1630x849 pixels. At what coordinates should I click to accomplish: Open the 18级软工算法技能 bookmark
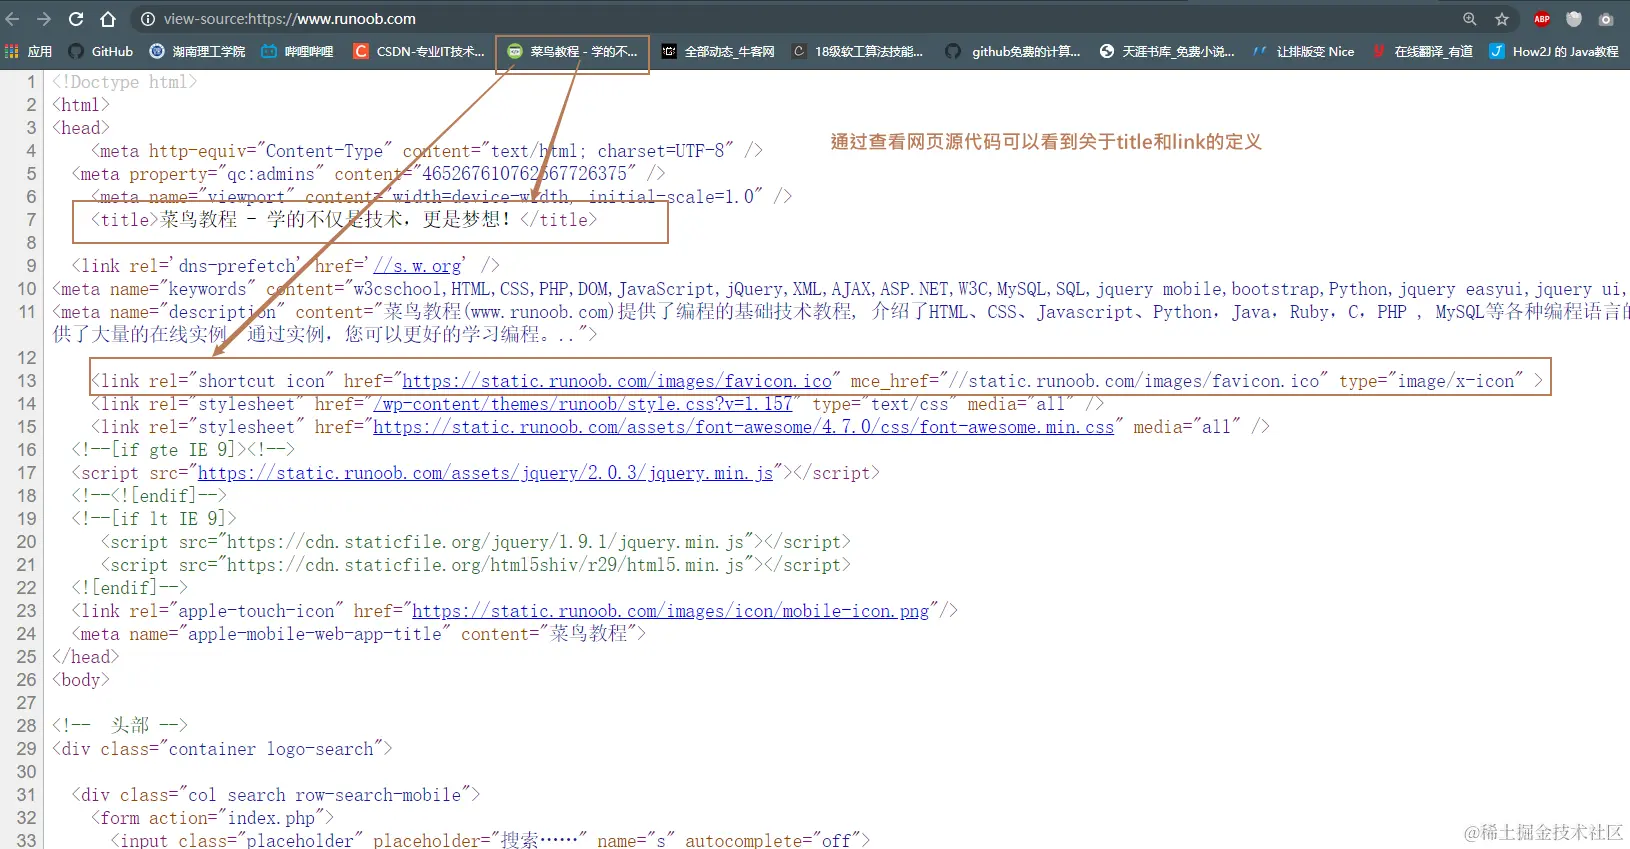tap(858, 51)
